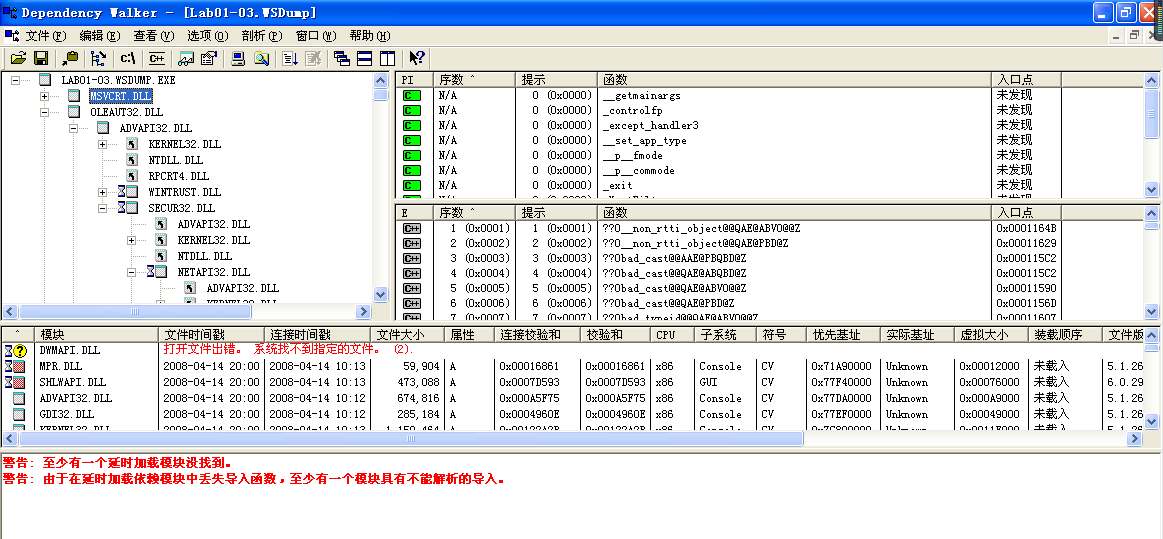Click the 虚拟大小 column header

(990, 335)
